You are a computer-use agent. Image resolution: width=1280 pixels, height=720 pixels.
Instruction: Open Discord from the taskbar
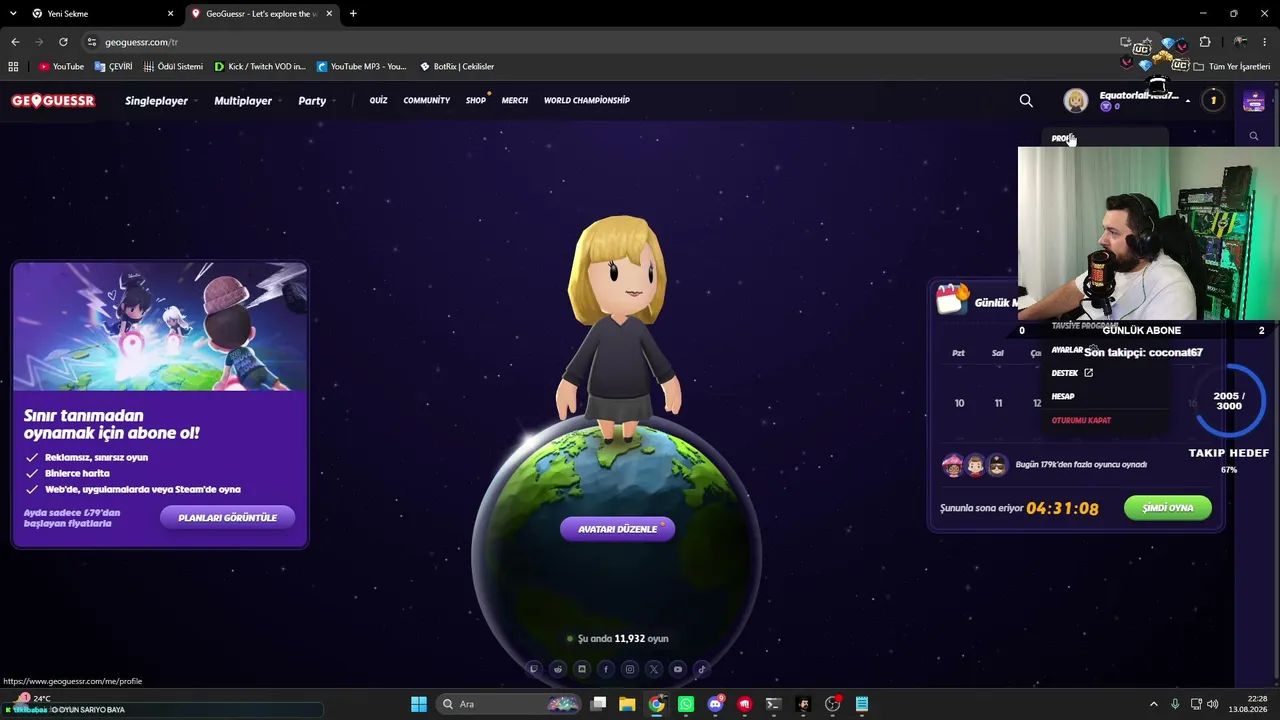[715, 704]
